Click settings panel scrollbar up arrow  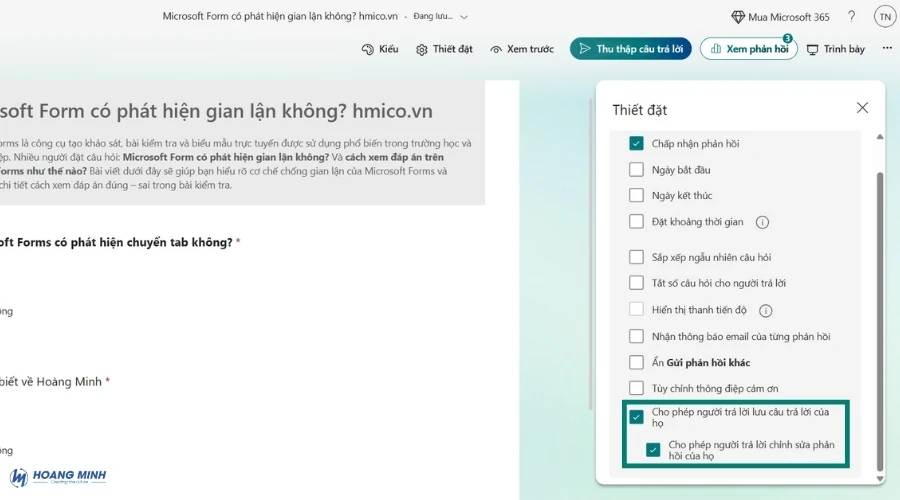pos(879,137)
